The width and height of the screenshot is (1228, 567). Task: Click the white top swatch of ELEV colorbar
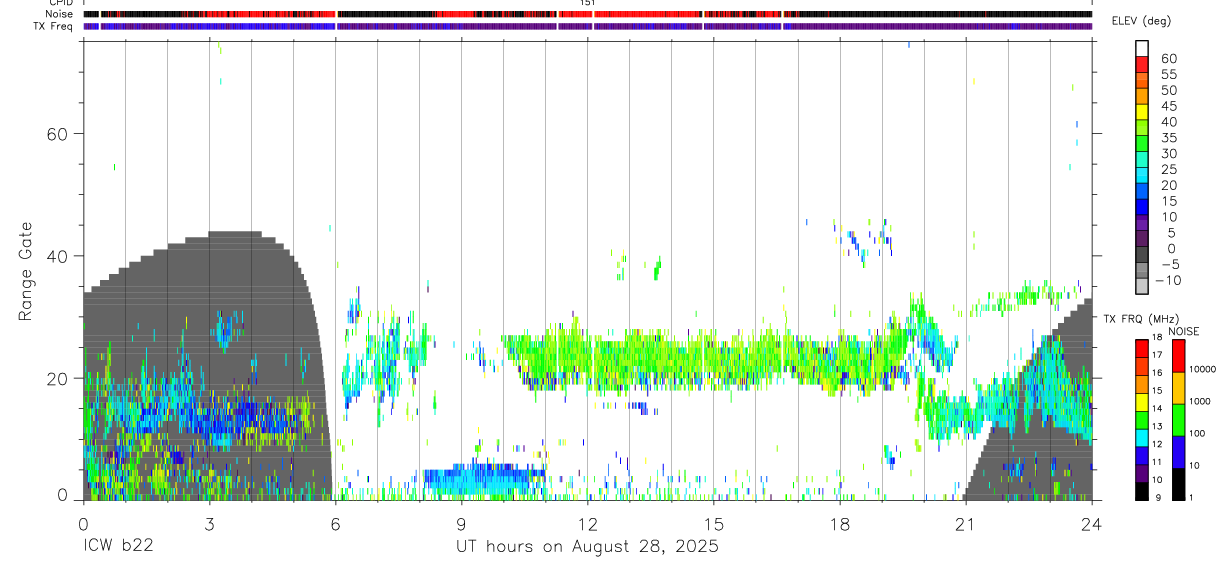1142,48
